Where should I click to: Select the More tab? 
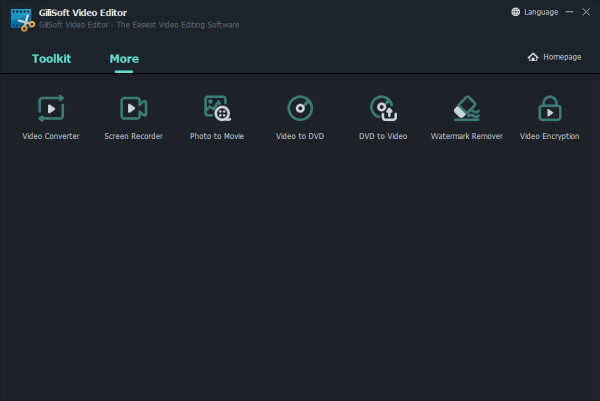click(x=124, y=59)
